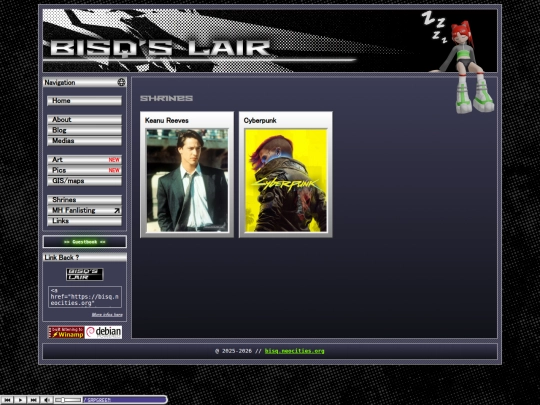
Task: Go to the Home page
Action: pyautogui.click(x=84, y=101)
